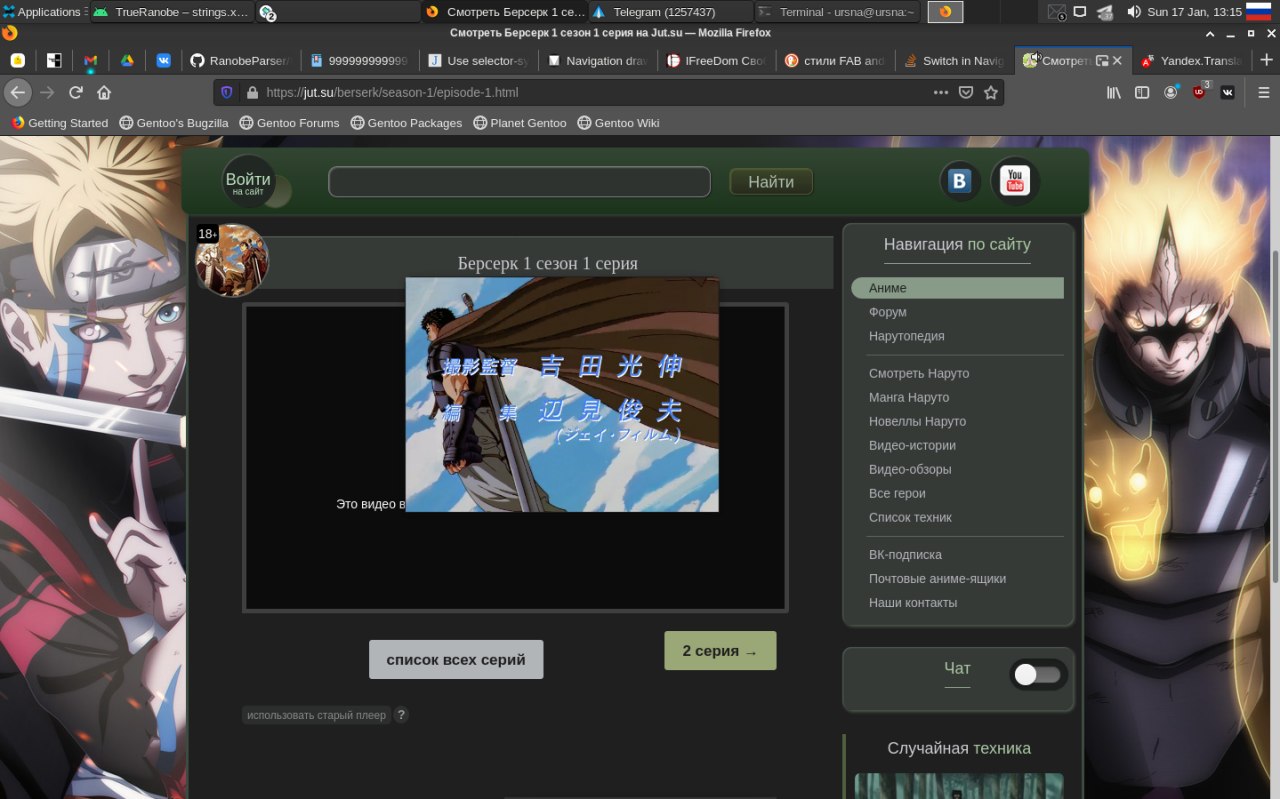The height and width of the screenshot is (799, 1280).
Task: Open the VK social icon on site
Action: tap(961, 181)
